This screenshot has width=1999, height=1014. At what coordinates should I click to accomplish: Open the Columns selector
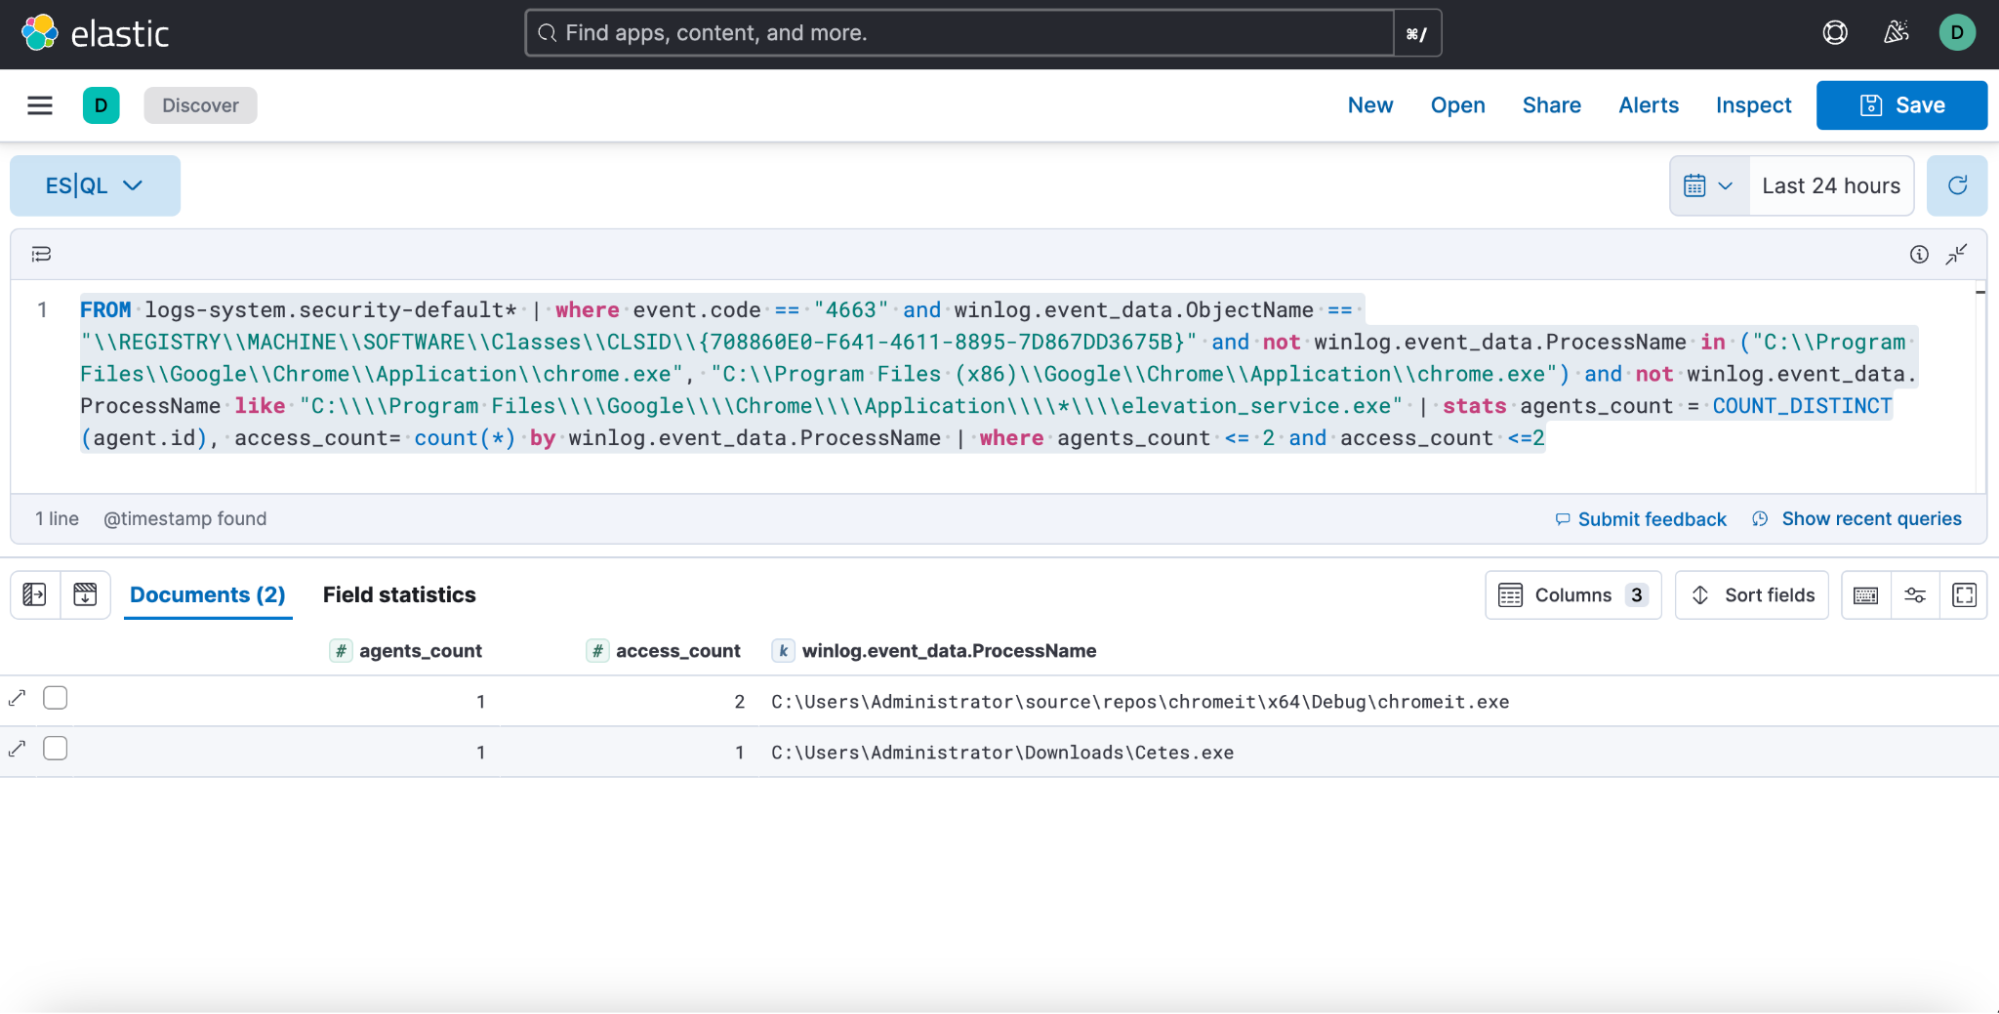tap(1572, 595)
